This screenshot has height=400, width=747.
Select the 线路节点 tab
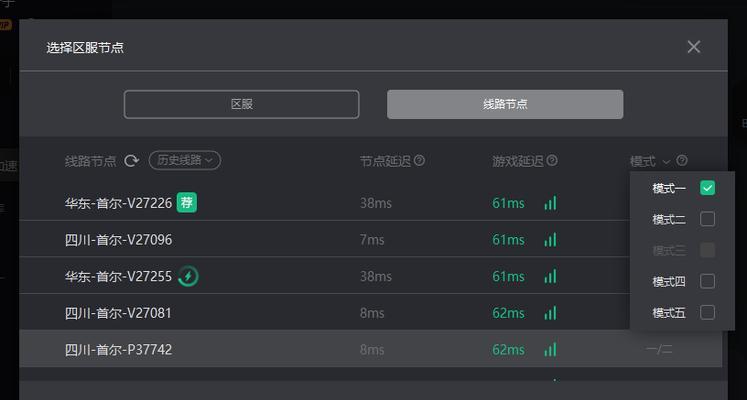coord(505,104)
